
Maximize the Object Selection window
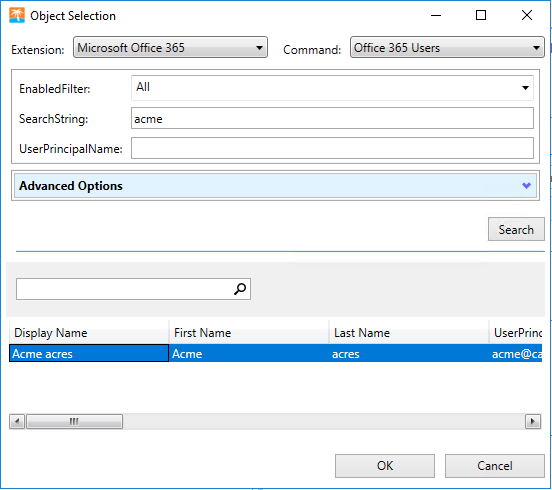[x=481, y=15]
